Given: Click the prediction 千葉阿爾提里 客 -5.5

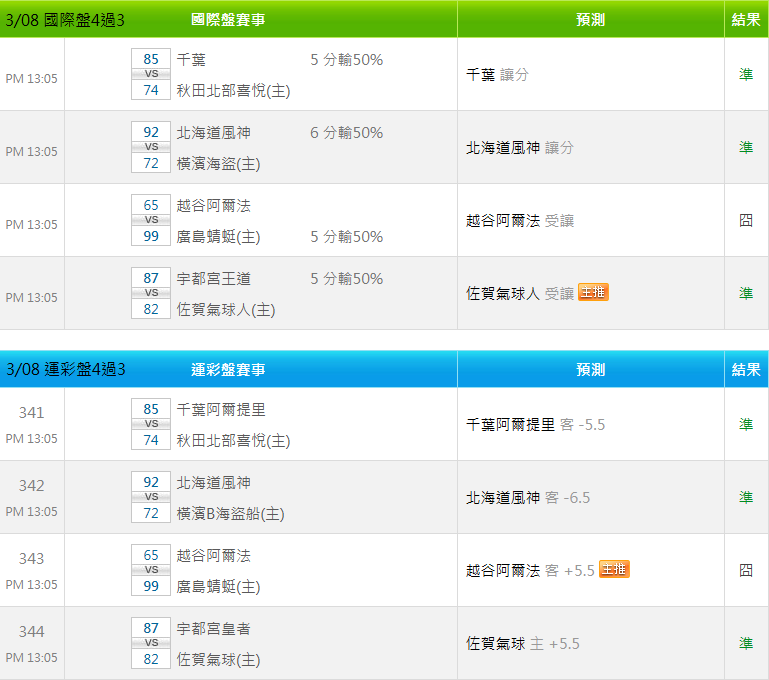Looking at the screenshot, I should click(535, 424).
